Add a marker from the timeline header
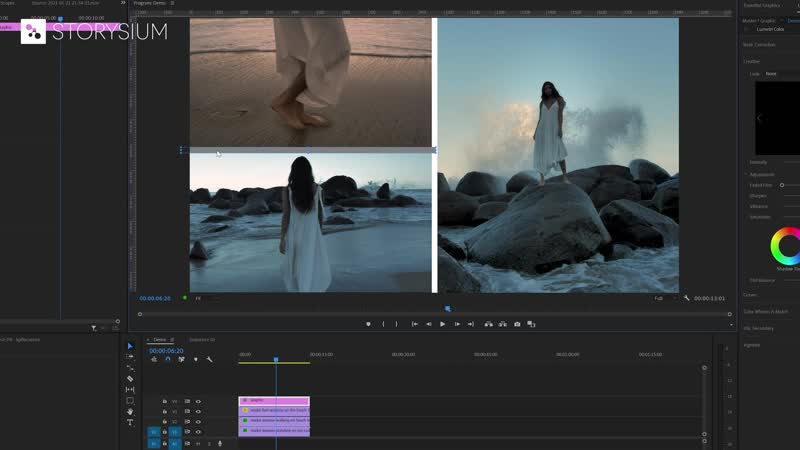 [195, 359]
